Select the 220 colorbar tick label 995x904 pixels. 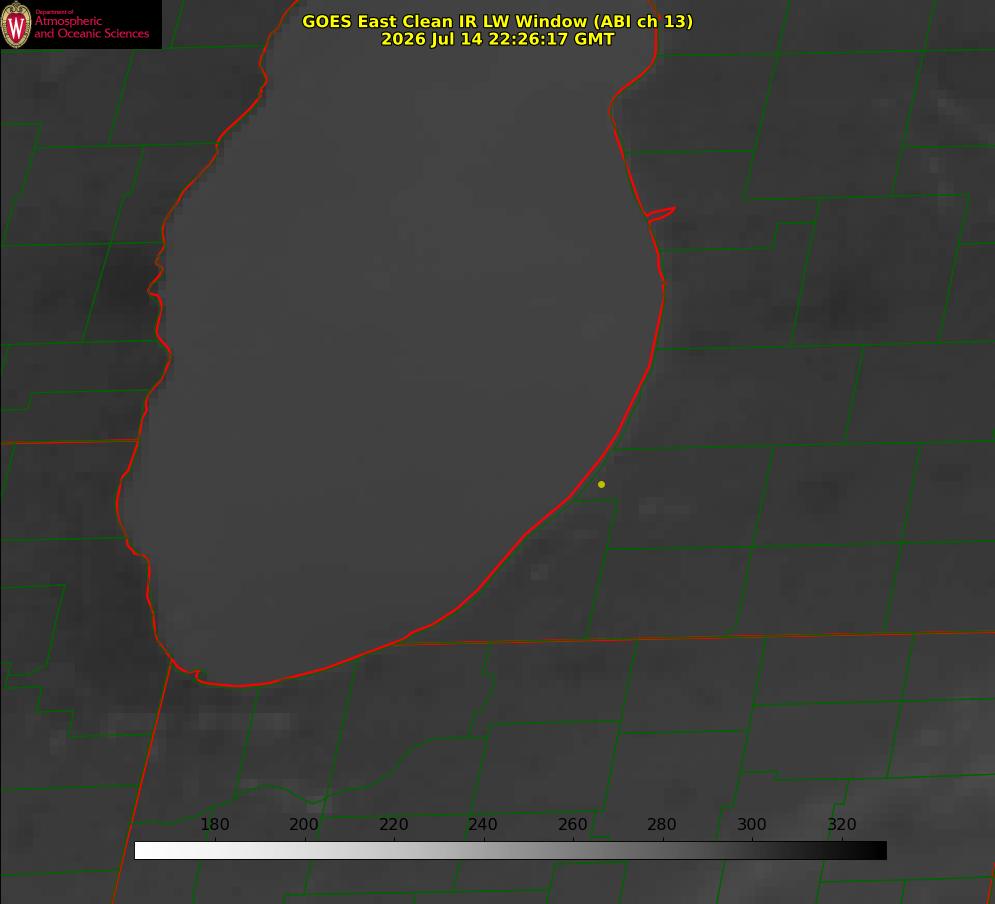point(393,824)
